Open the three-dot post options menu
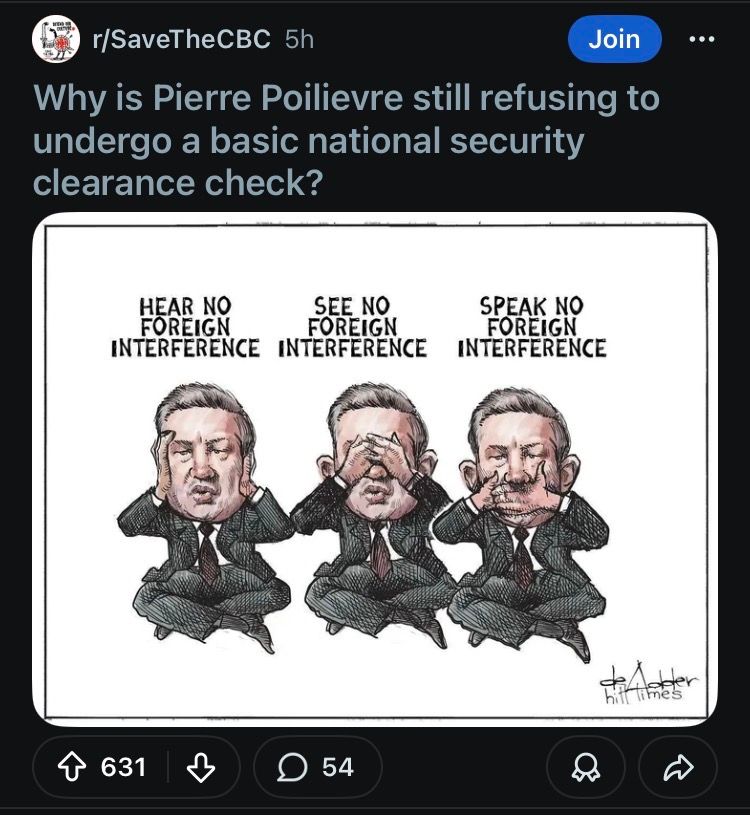The width and height of the screenshot is (750, 815). [x=703, y=39]
